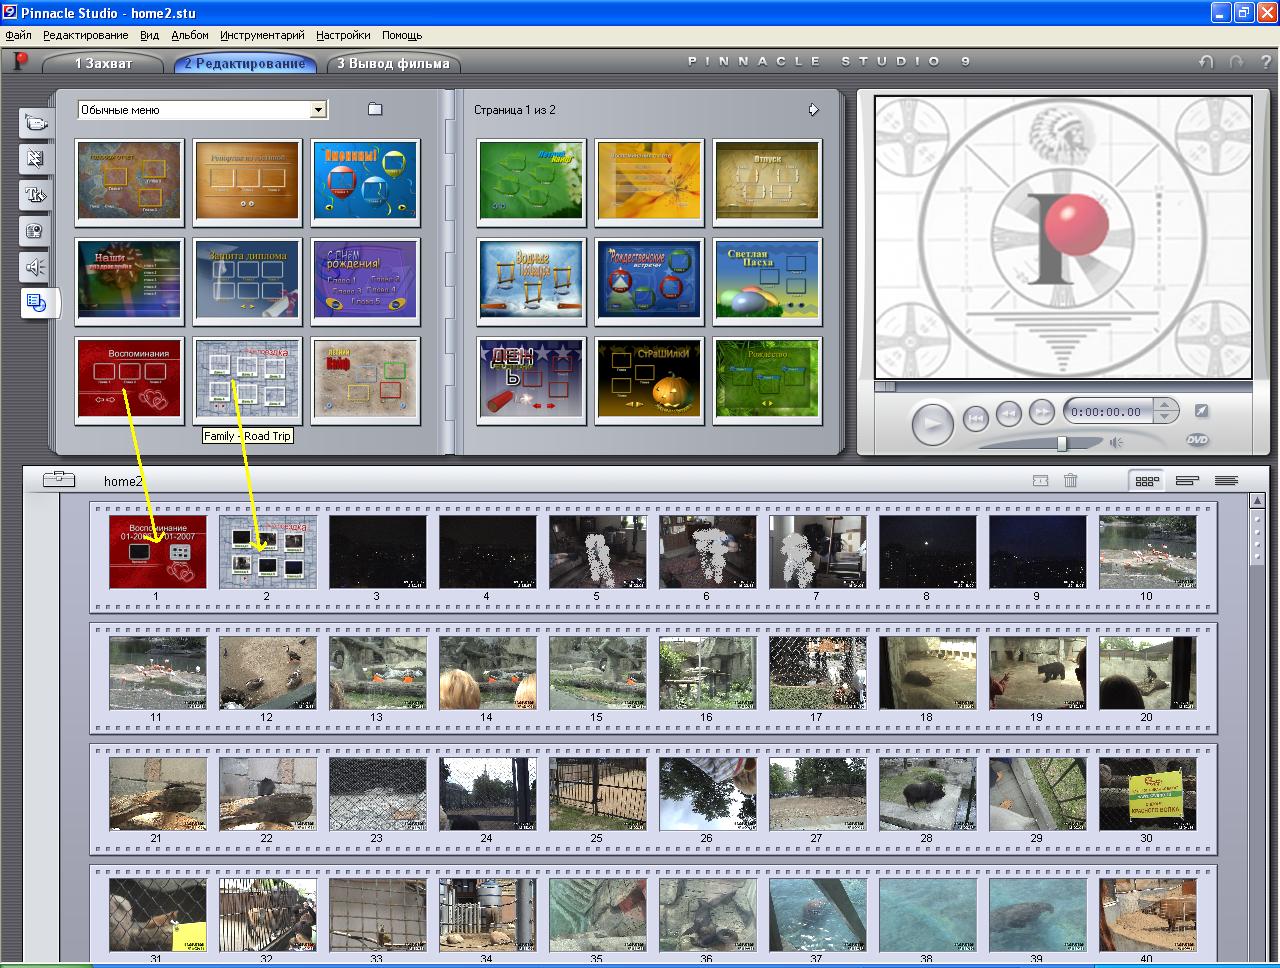Split clip with the razor icon
The width and height of the screenshot is (1280, 968).
(1040, 481)
